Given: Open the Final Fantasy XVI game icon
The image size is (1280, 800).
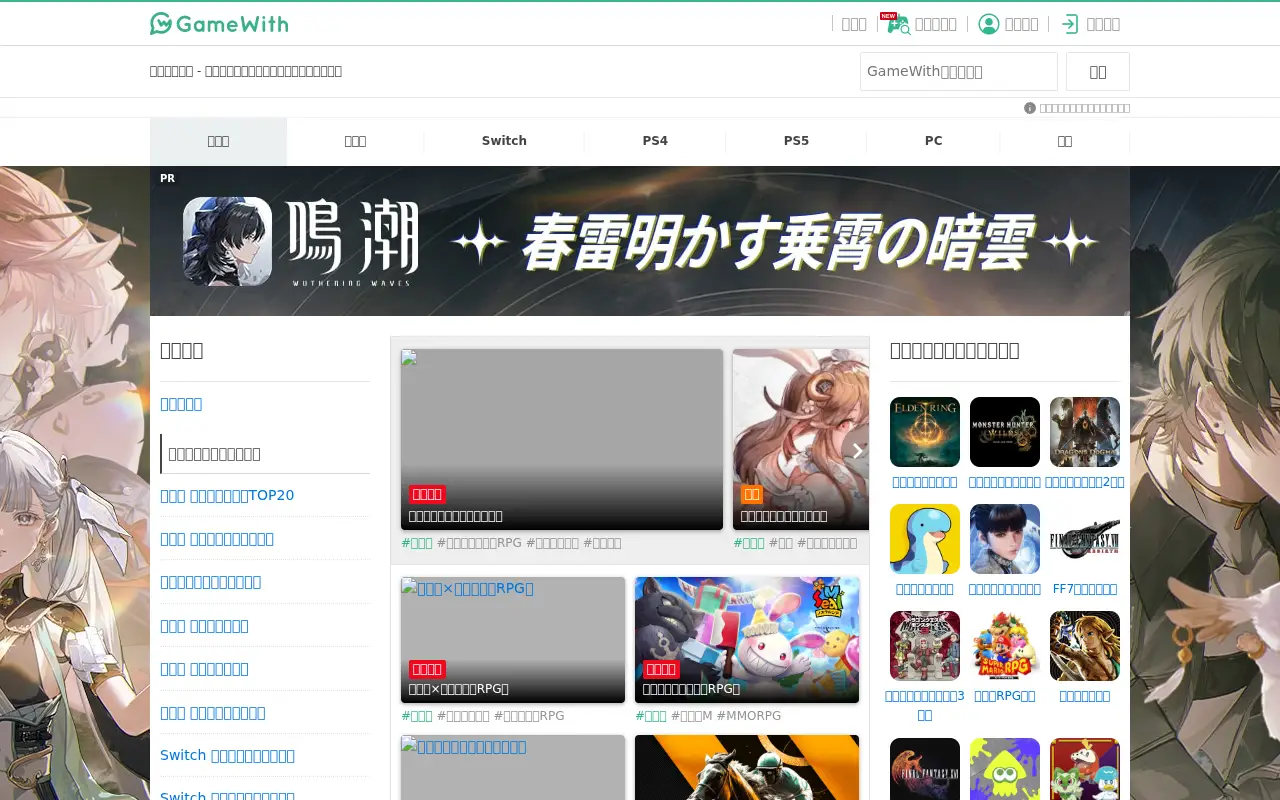Looking at the screenshot, I should pyautogui.click(x=925, y=769).
